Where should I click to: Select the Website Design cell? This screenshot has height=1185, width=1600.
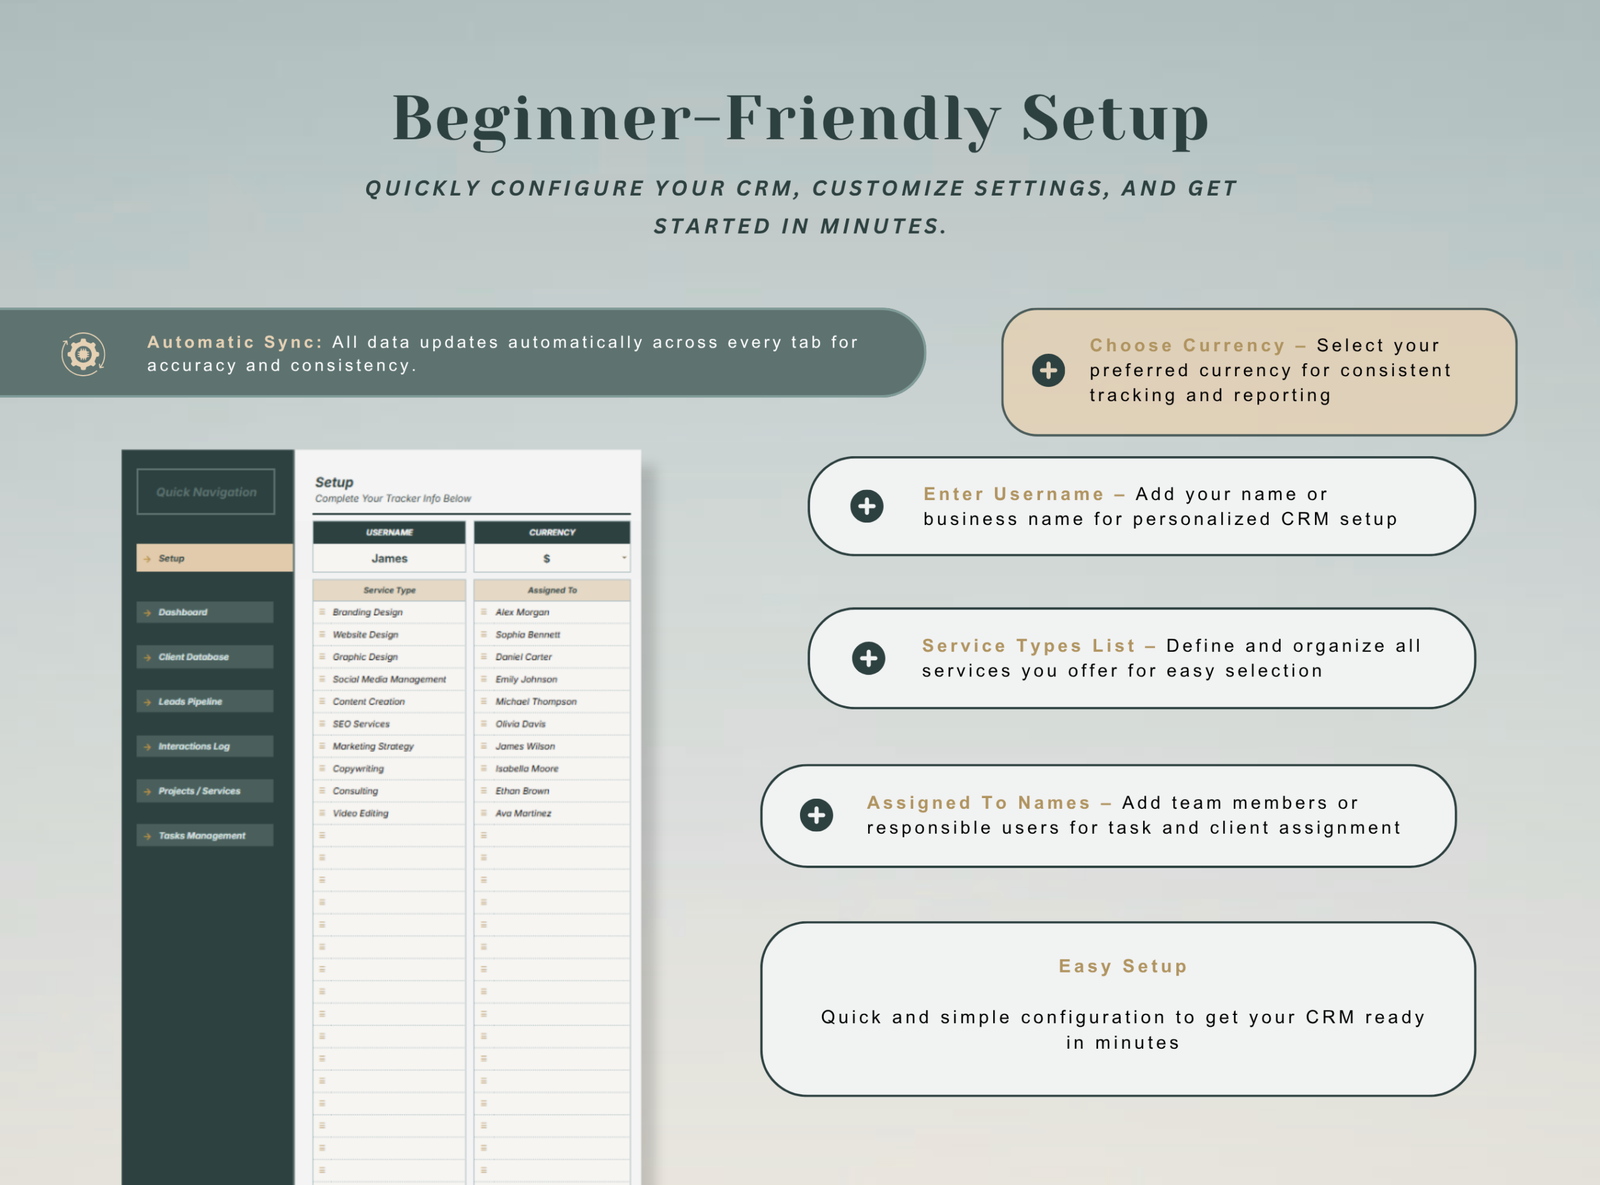click(389, 634)
